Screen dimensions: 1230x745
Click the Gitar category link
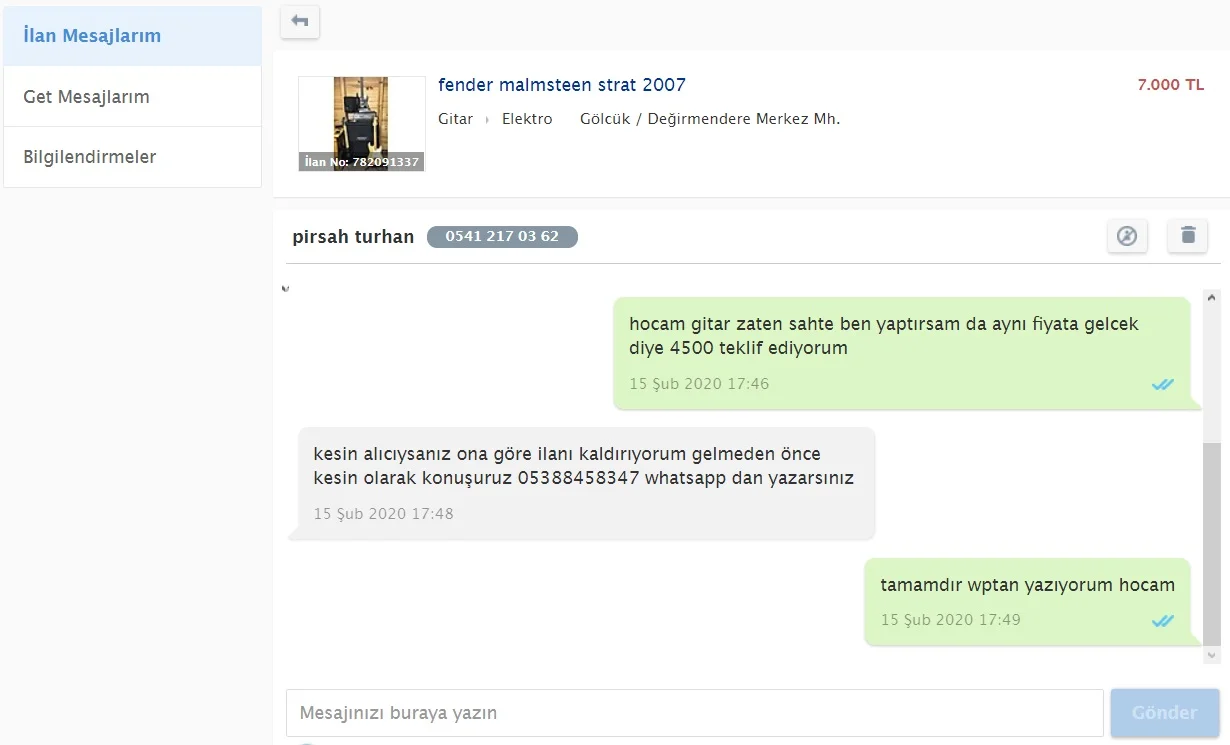(x=455, y=119)
